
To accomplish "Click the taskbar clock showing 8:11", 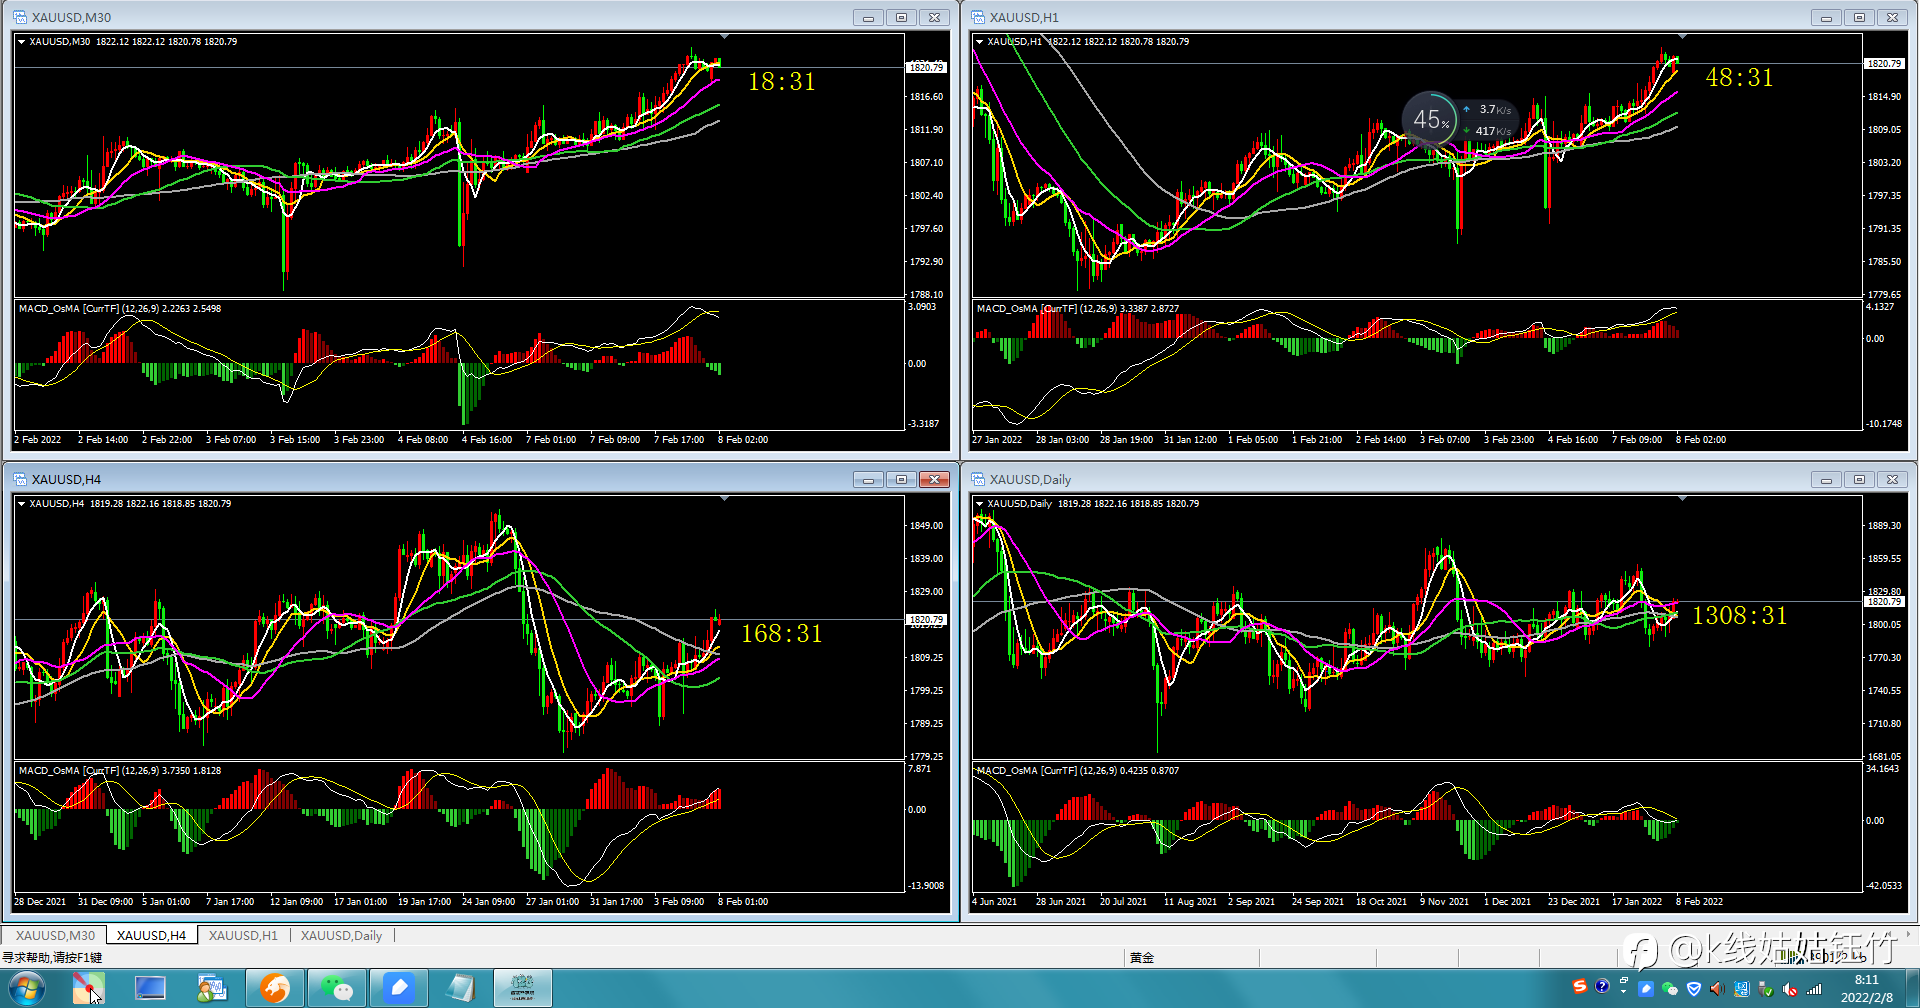I will point(1866,988).
